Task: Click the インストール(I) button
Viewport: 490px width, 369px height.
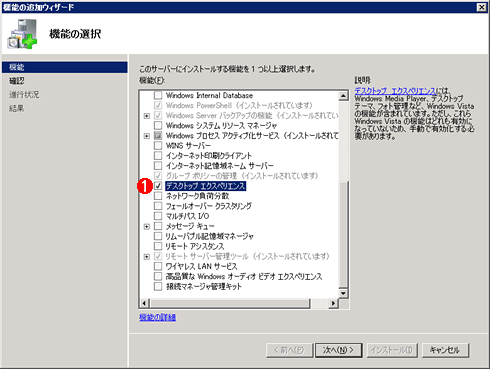Action: (x=392, y=350)
